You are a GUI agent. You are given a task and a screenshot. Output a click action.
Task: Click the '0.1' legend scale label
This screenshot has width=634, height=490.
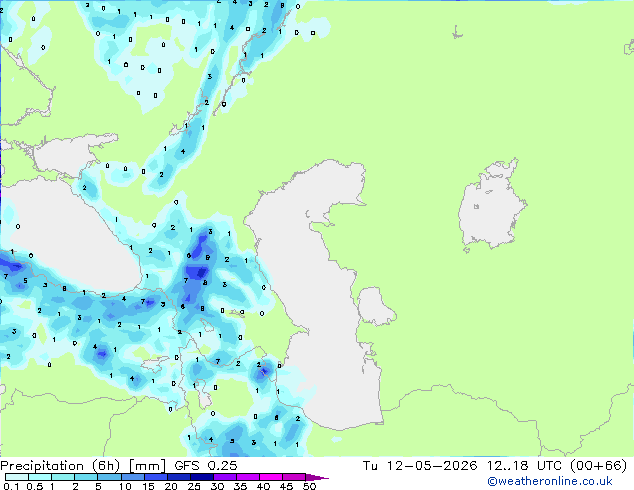click(x=11, y=486)
